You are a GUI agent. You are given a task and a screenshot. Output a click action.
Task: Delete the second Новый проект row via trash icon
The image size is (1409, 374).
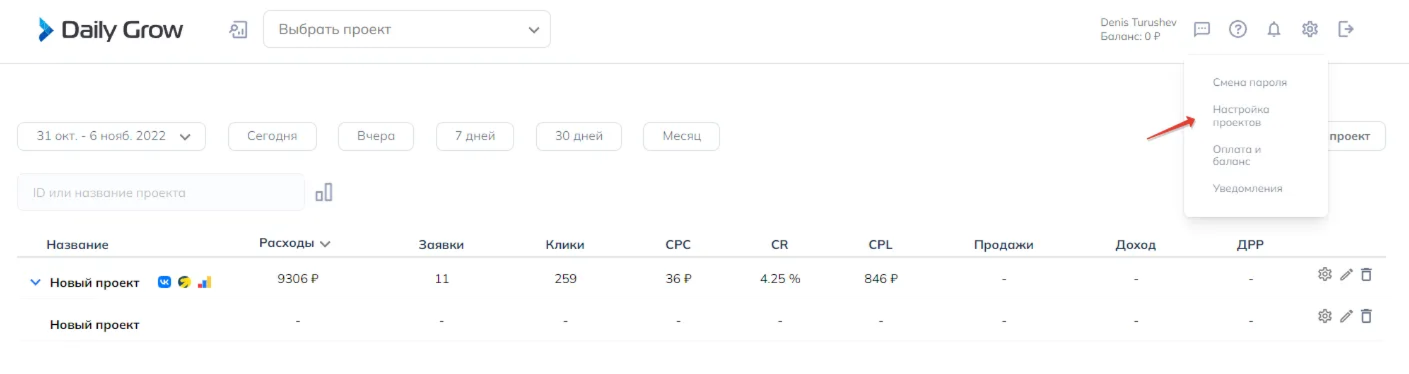click(x=1366, y=316)
